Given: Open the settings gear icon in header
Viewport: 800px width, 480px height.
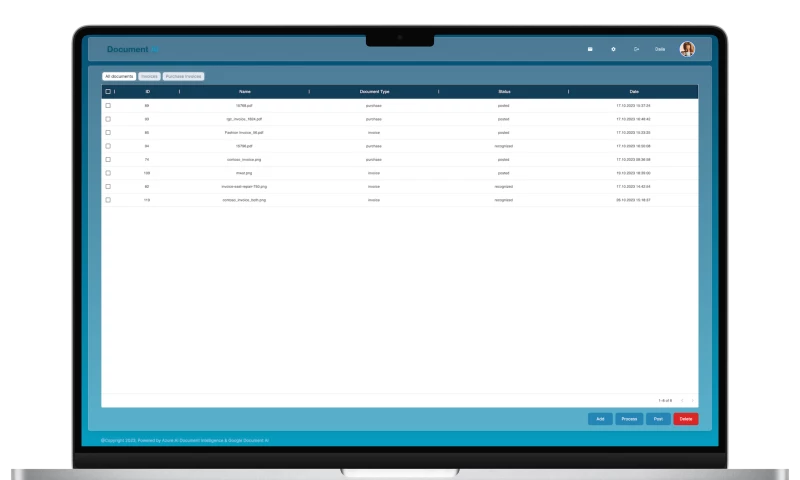Looking at the screenshot, I should (613, 49).
